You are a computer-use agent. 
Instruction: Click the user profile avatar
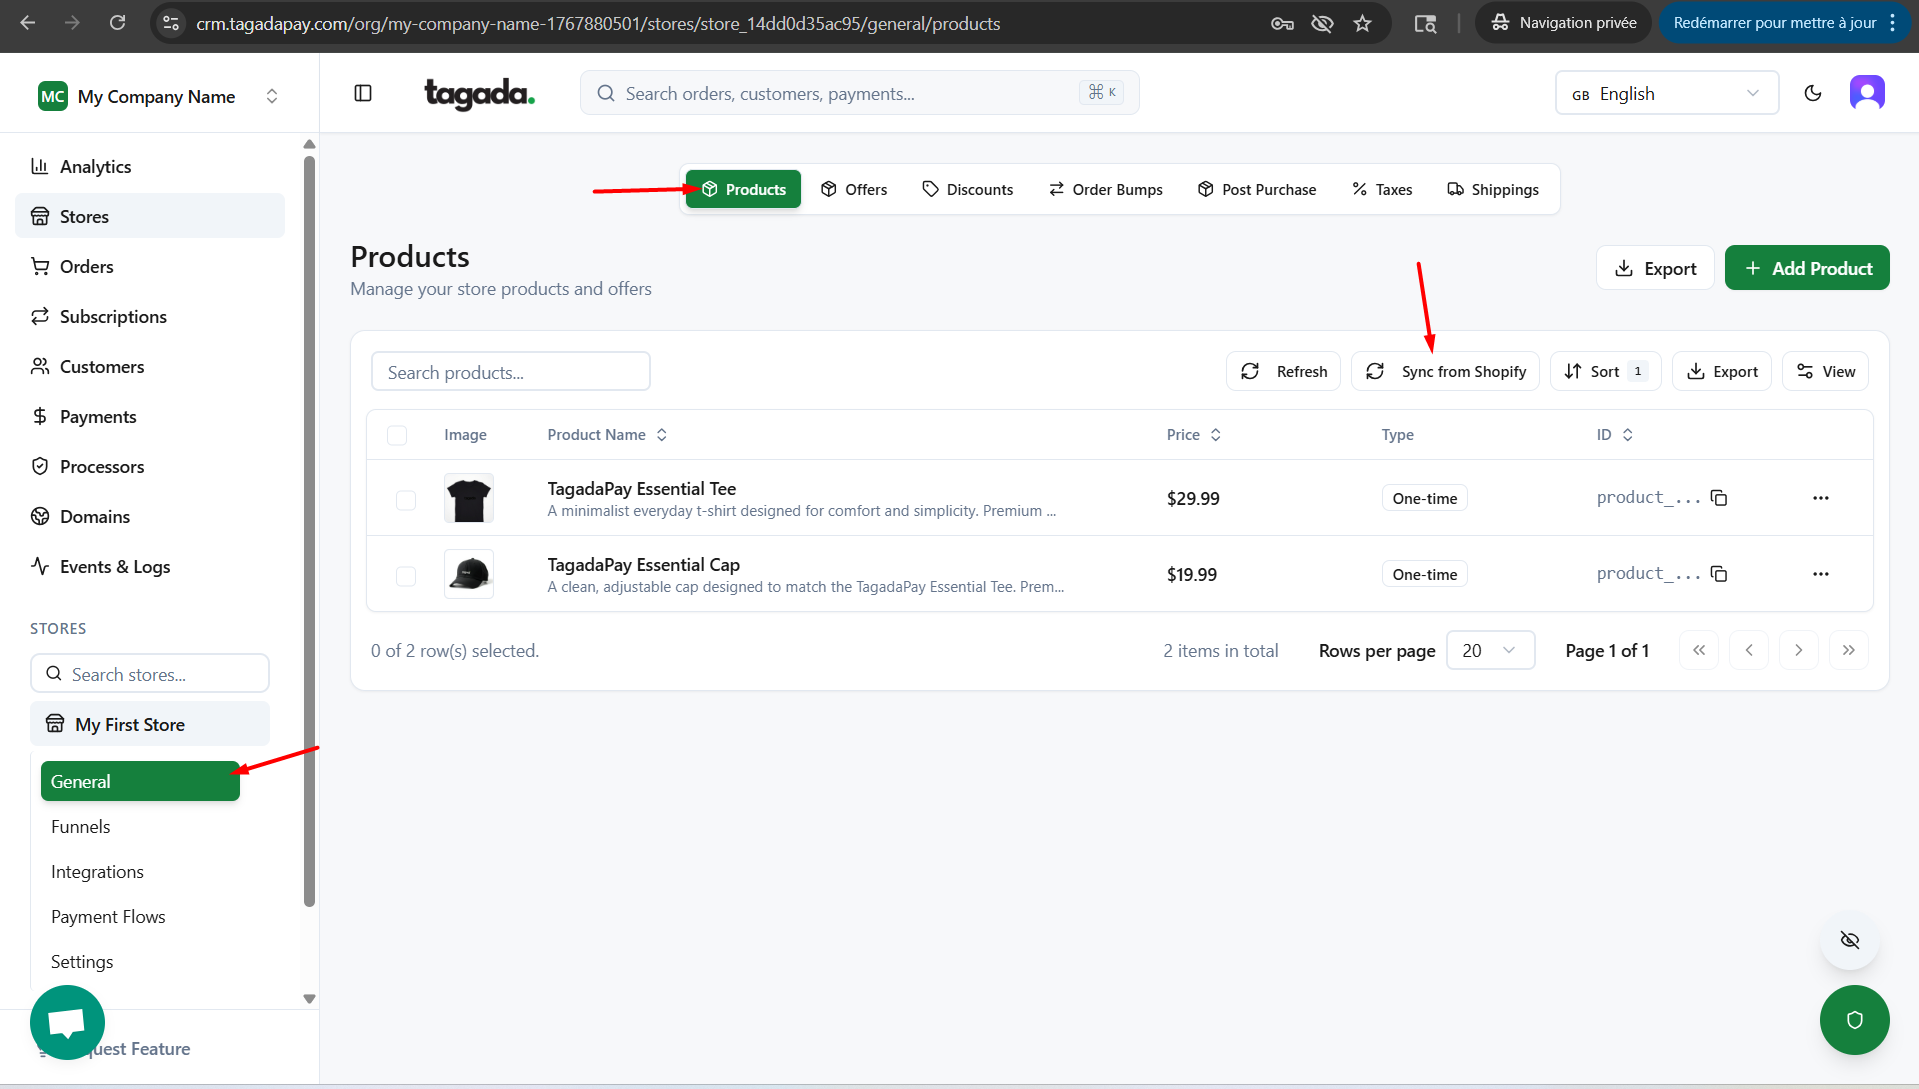[x=1866, y=93]
